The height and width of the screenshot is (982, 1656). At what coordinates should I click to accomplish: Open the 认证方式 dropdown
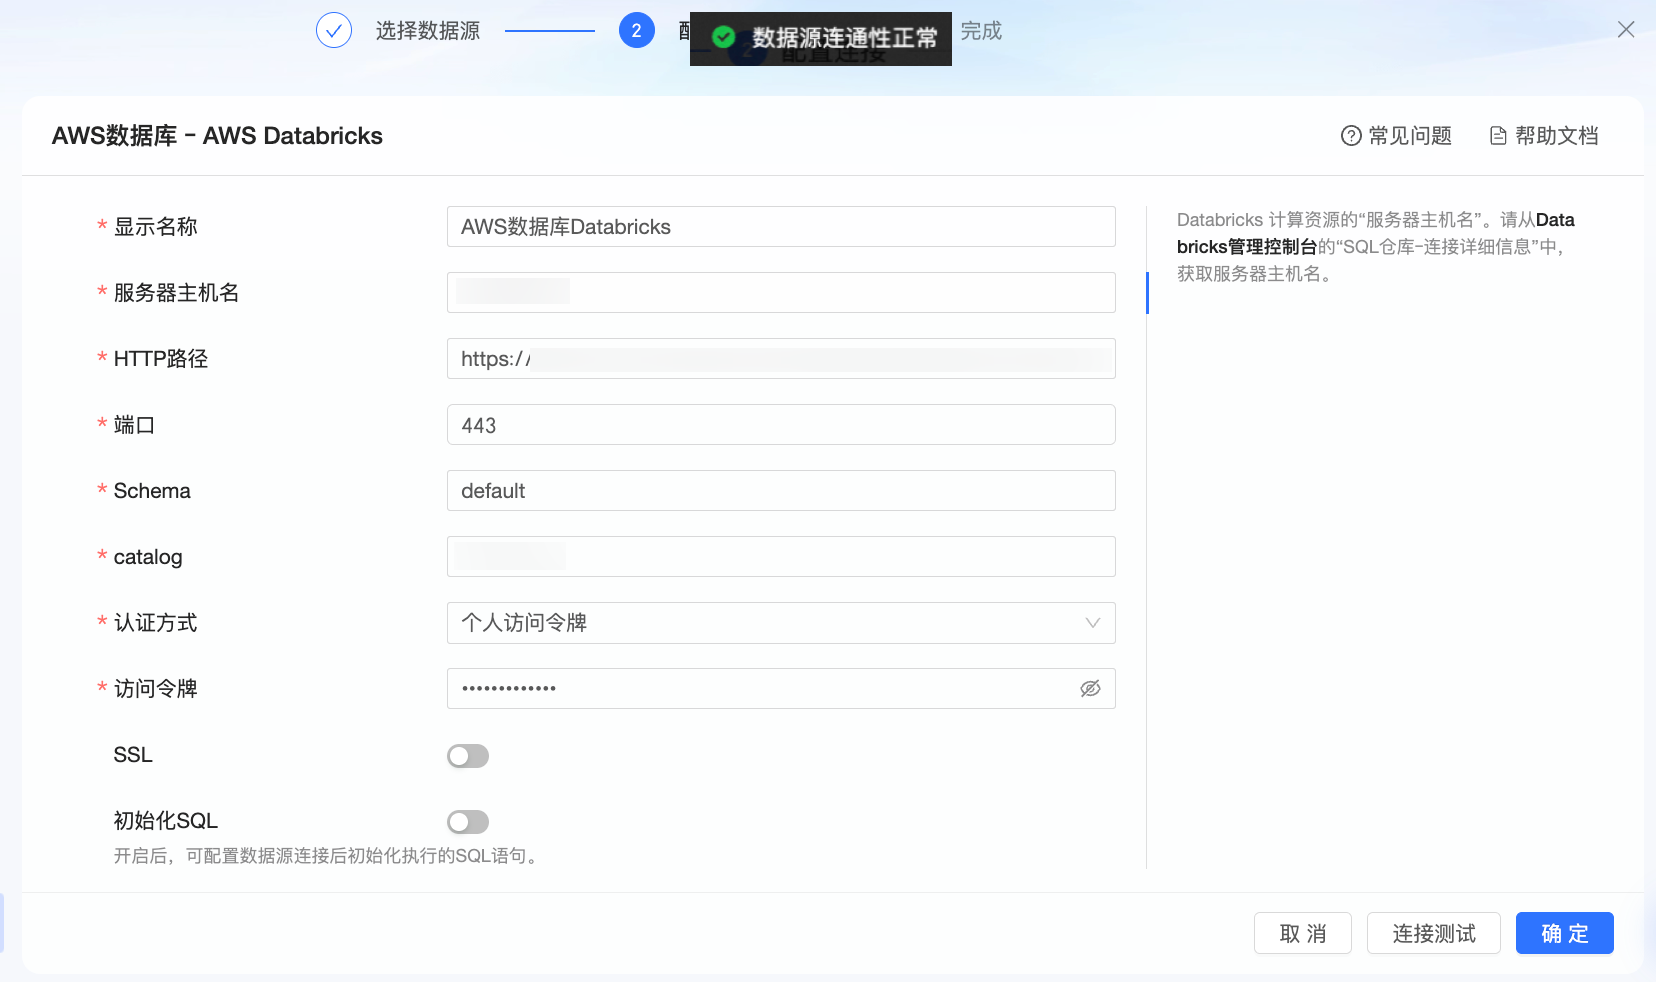click(781, 623)
